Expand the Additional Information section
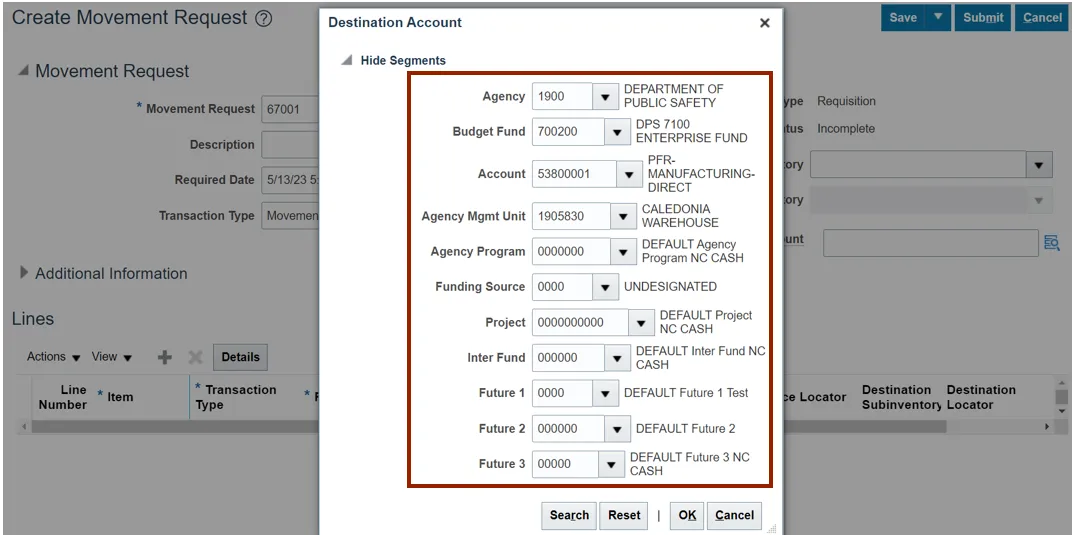The height and width of the screenshot is (535, 1072). click(x=23, y=273)
